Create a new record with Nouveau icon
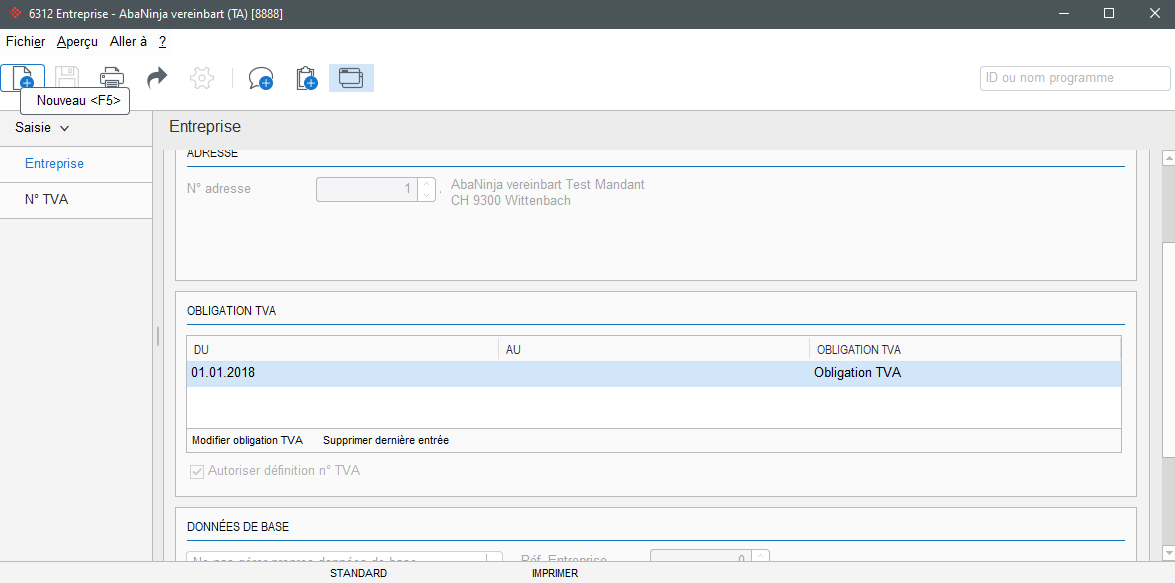This screenshot has height=583, width=1175. click(22, 78)
